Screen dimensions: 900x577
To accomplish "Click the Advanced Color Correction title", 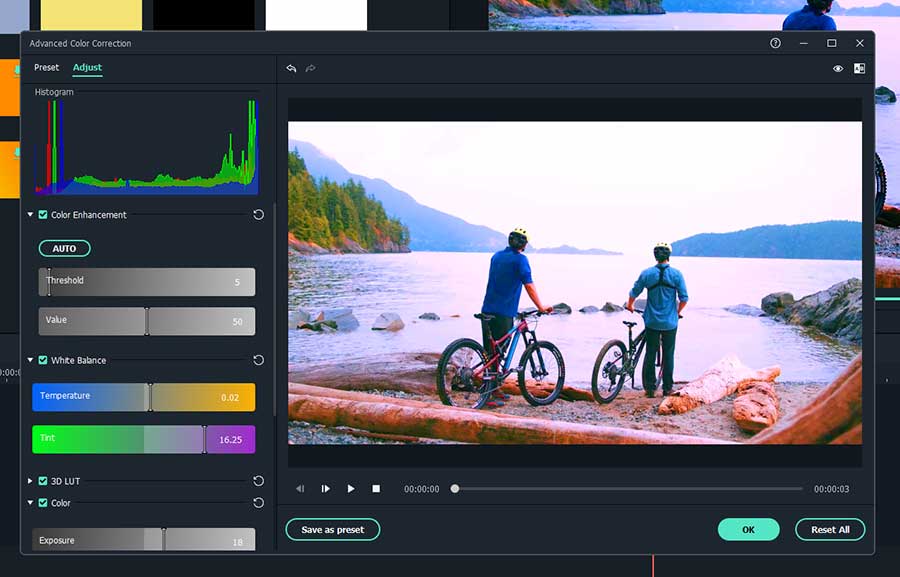I will pos(80,43).
